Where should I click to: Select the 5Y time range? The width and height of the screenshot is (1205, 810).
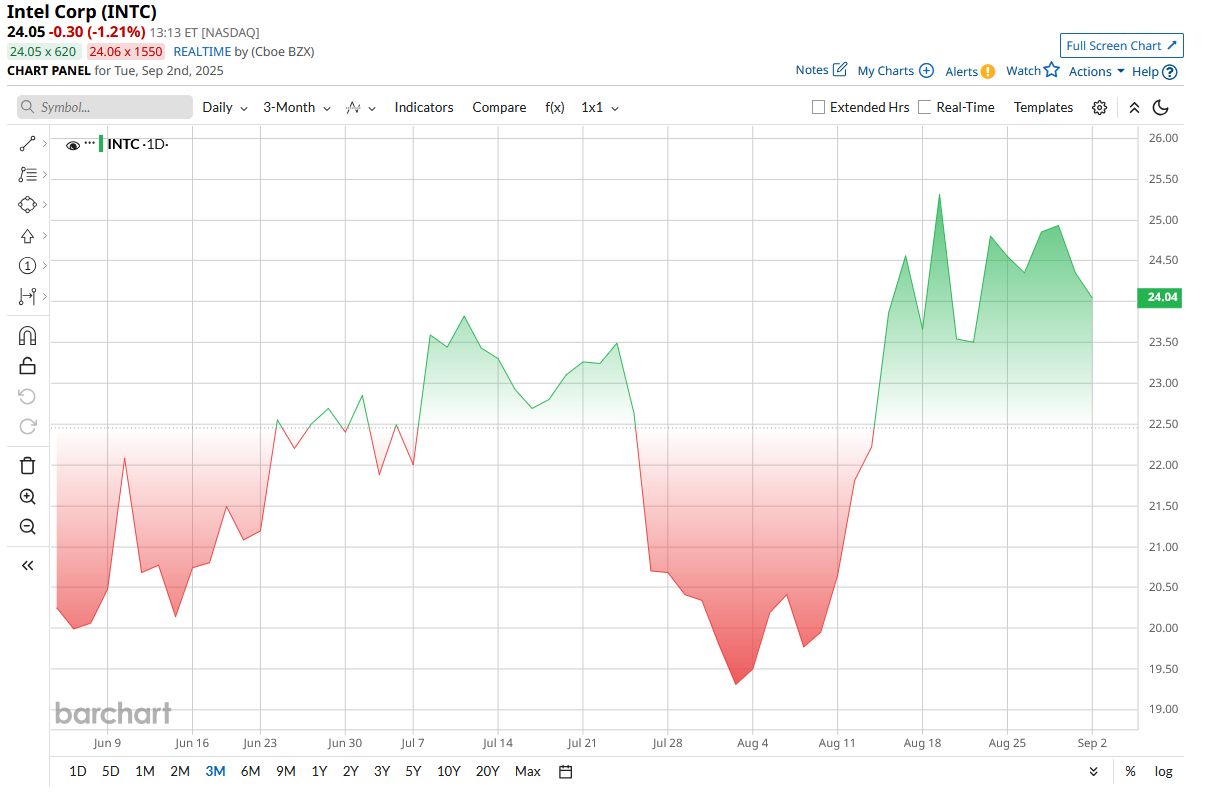tap(413, 771)
